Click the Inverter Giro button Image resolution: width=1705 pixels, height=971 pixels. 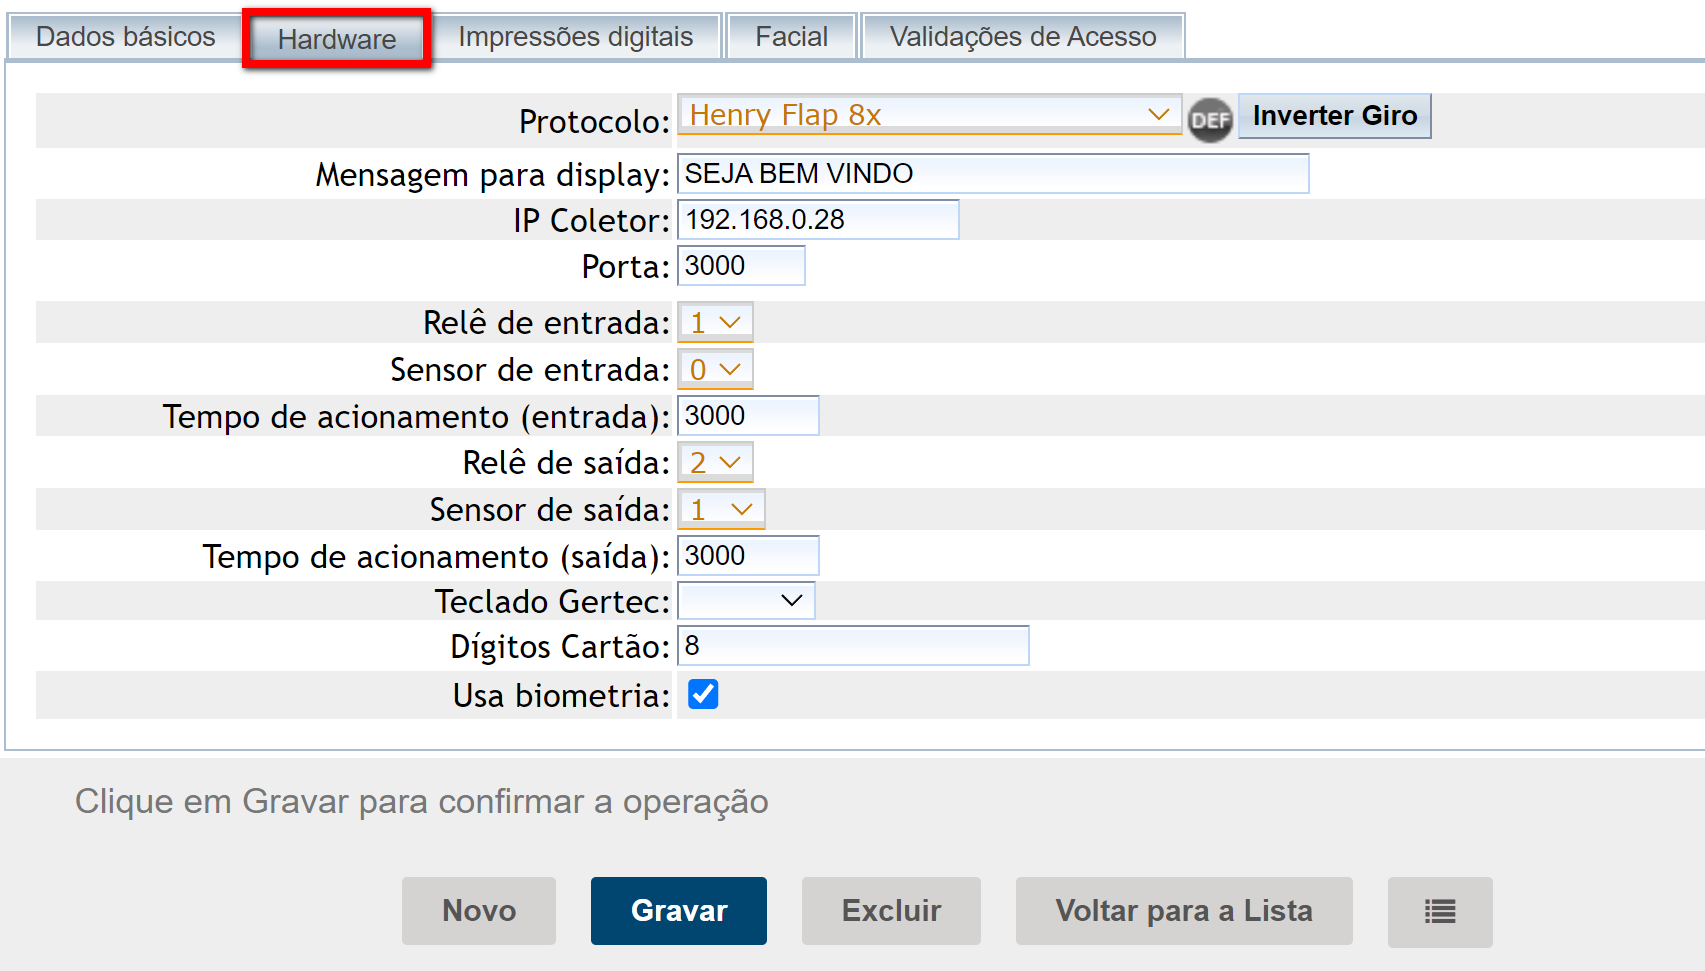pos(1334,116)
